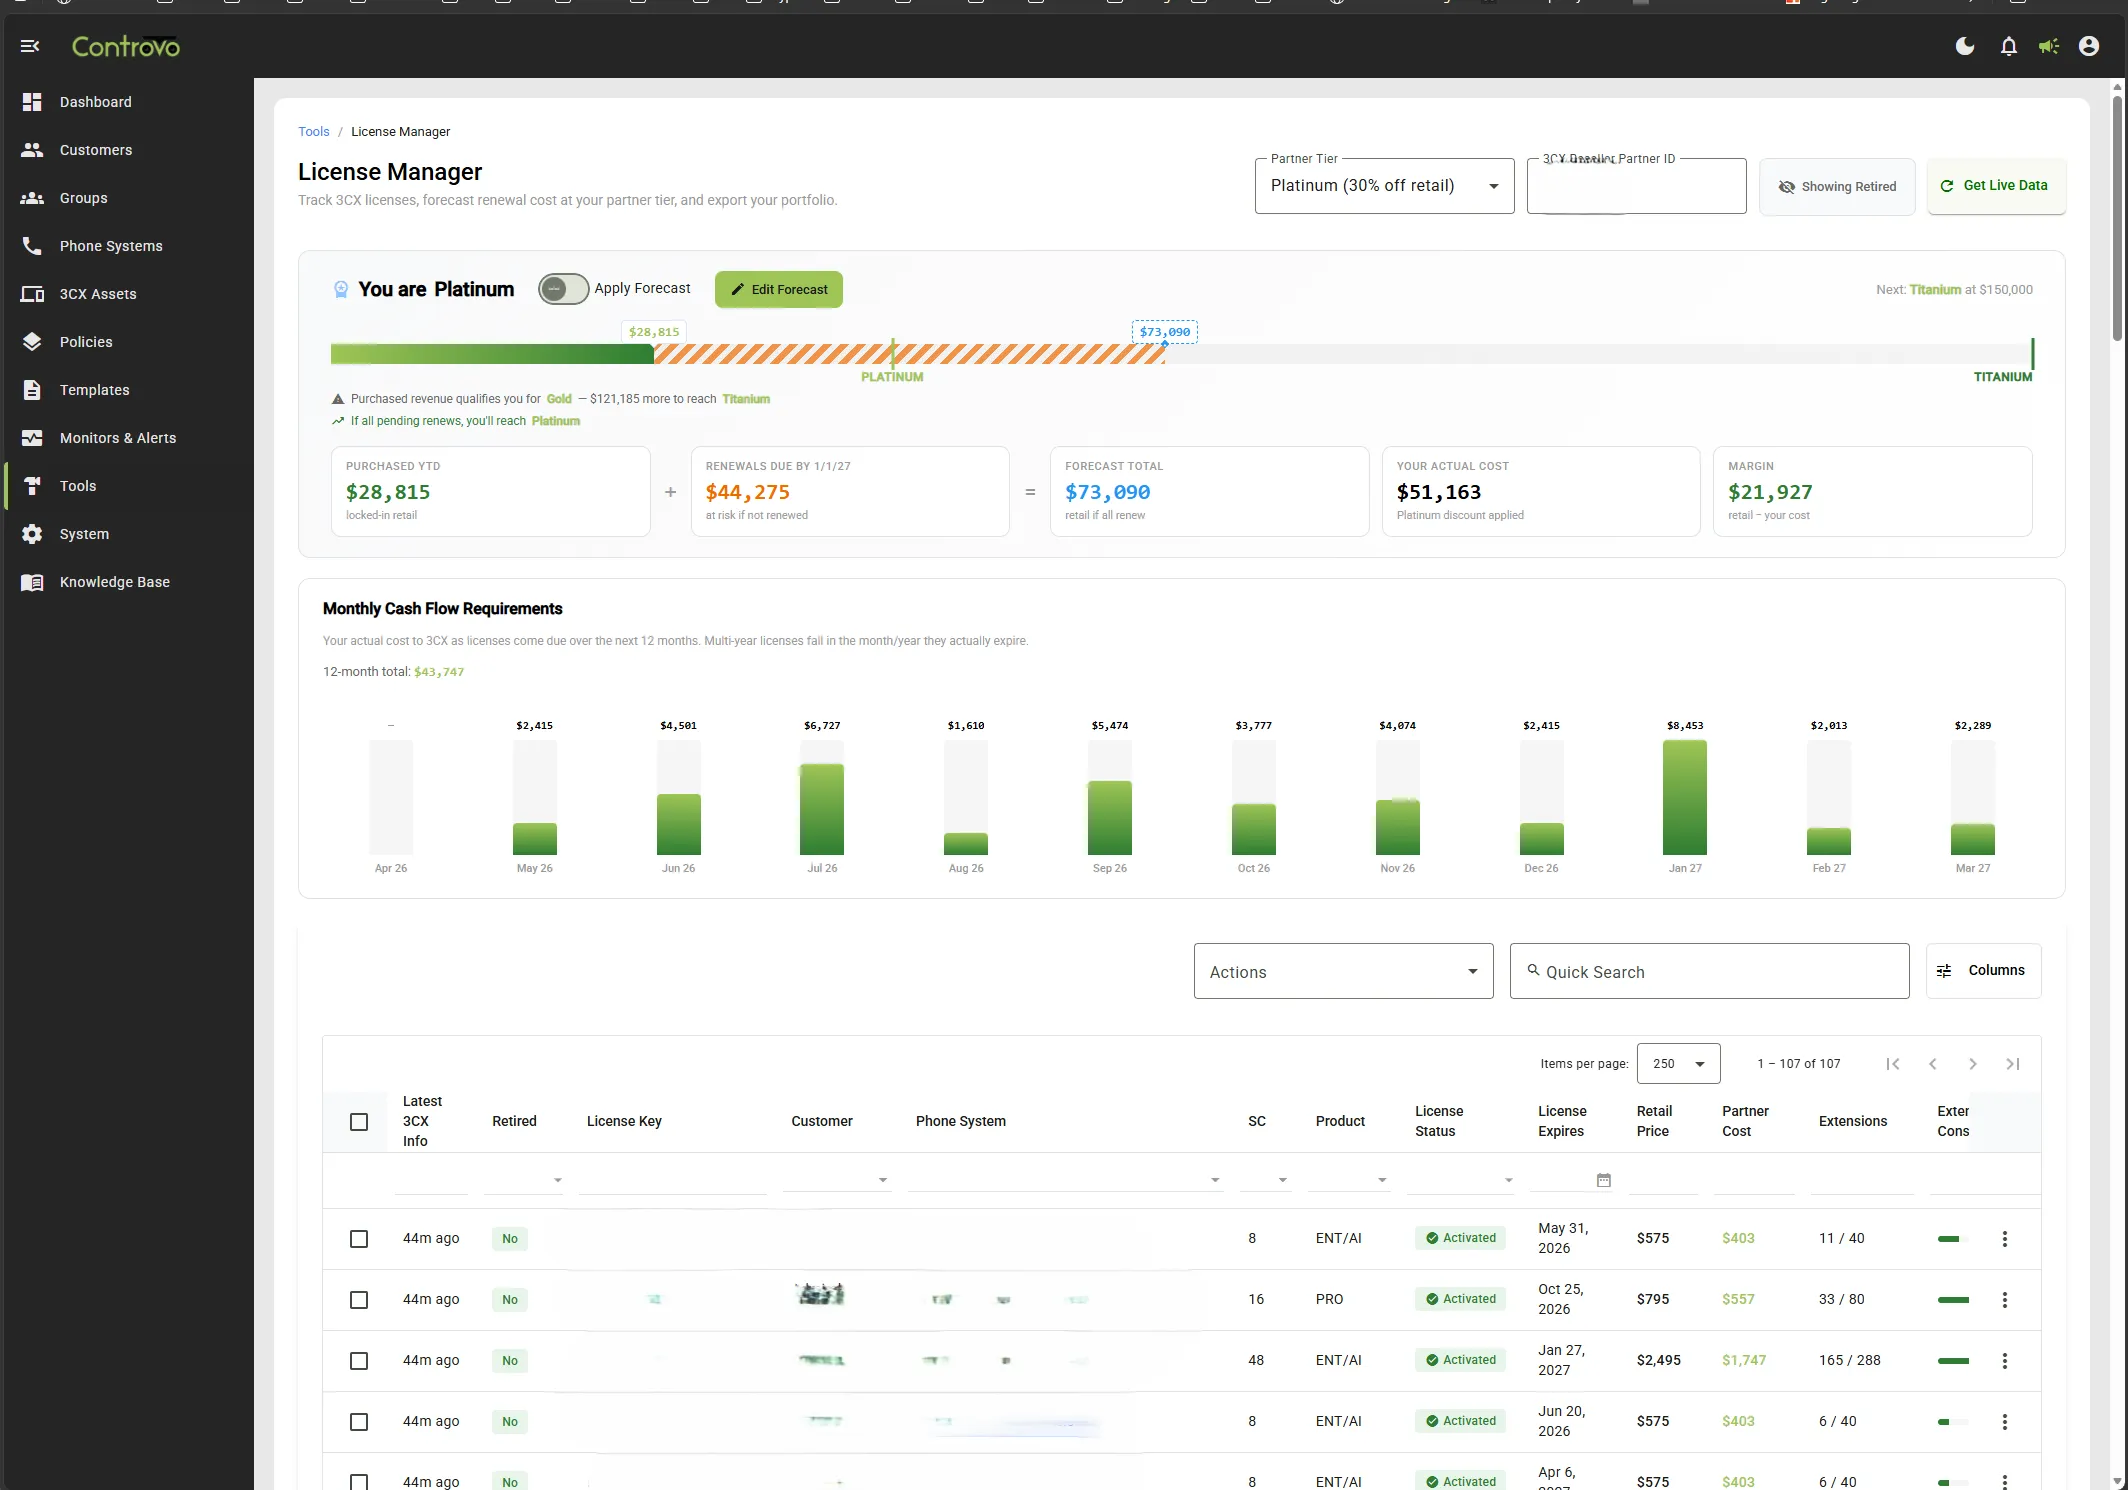
Task: Change items per page from 250
Action: tap(1677, 1063)
